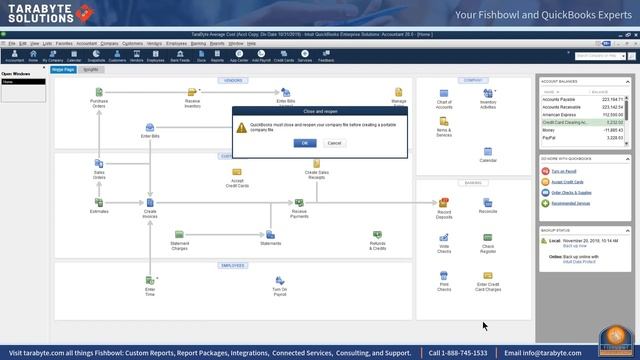640x360 pixels.
Task: Click the Refunds & Credits icon
Action: pos(378,240)
